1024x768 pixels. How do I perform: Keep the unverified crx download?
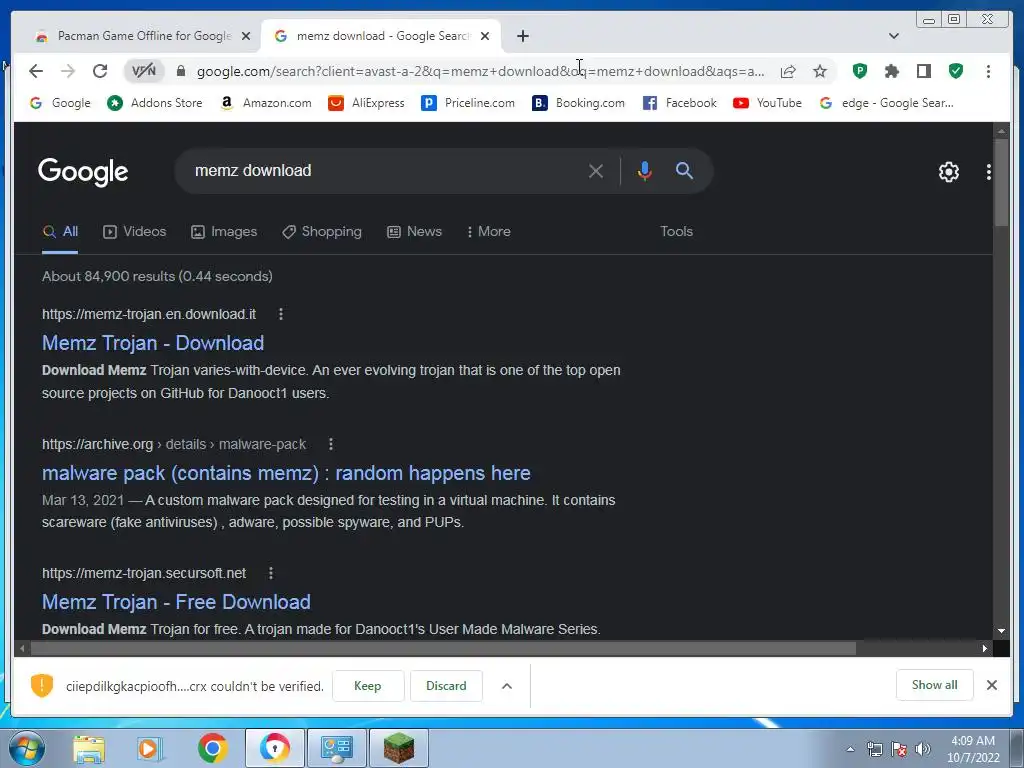point(368,686)
